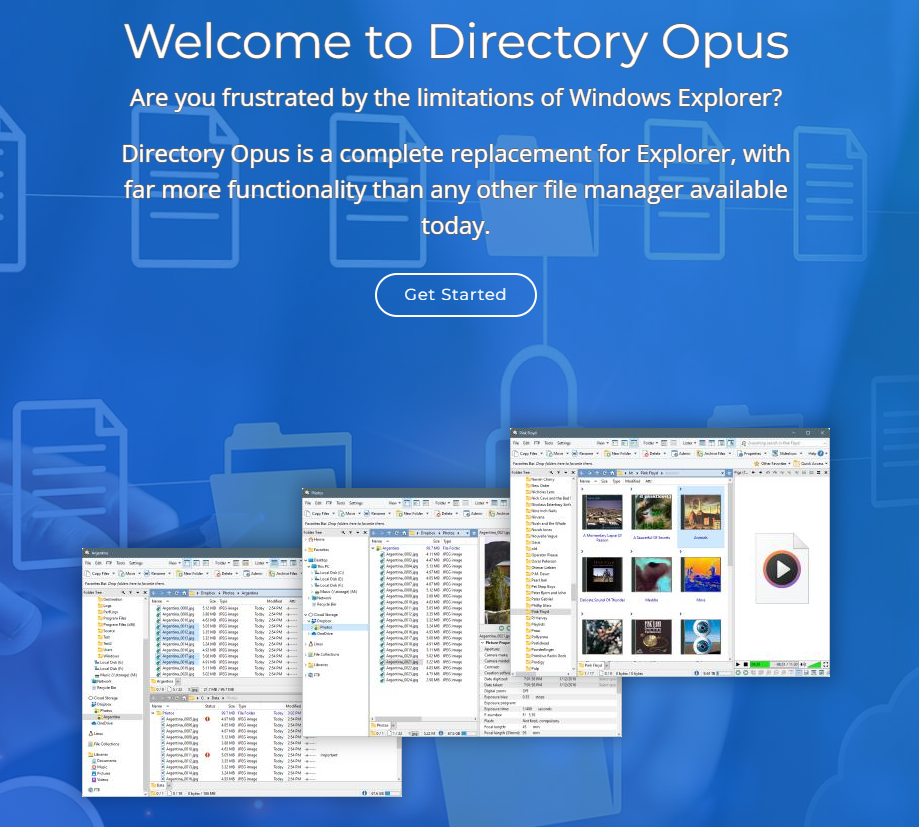Open the File menu in Pink Floyd window
This screenshot has height=827, width=919.
(516, 443)
